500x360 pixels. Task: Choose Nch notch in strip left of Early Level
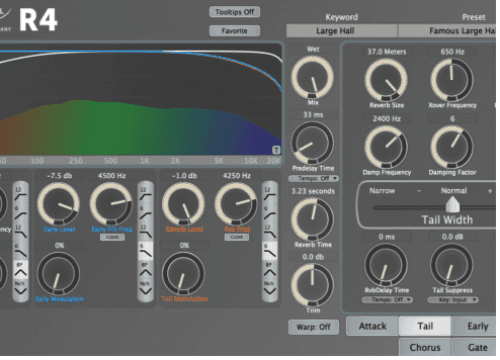point(21,289)
